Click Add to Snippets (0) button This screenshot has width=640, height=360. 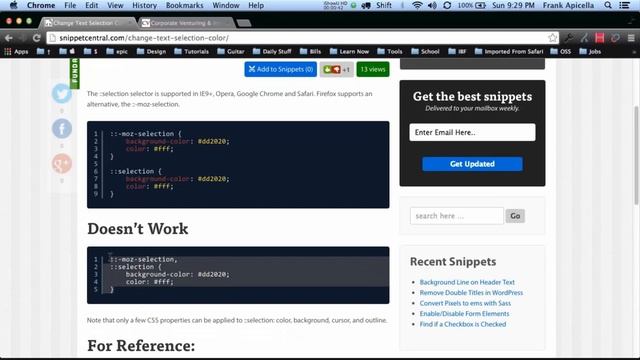pyautogui.click(x=280, y=69)
